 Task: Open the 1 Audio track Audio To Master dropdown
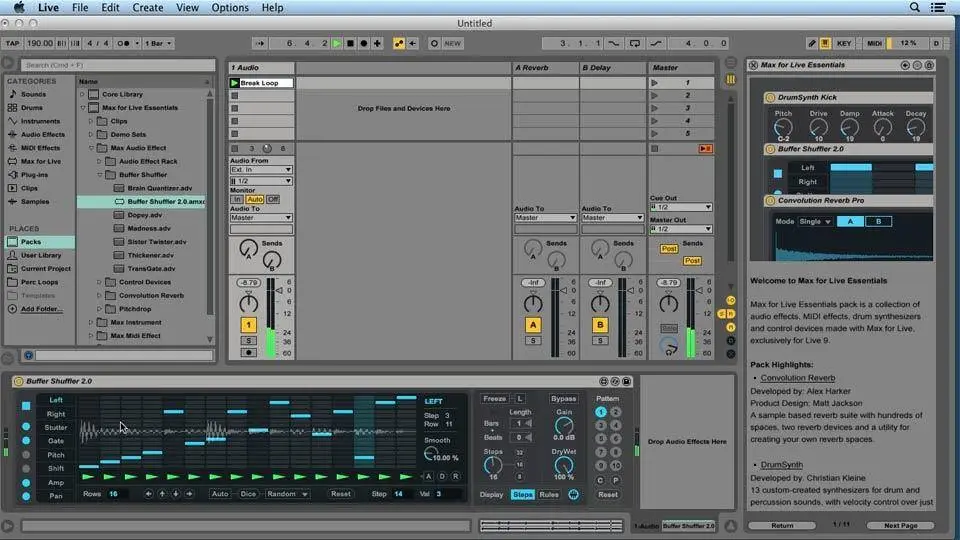261,218
